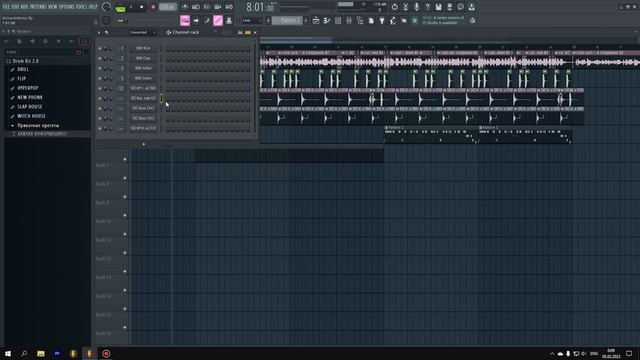This screenshot has height=360, width=640.
Task: Open the Line snap dropdown
Action: click(x=252, y=20)
